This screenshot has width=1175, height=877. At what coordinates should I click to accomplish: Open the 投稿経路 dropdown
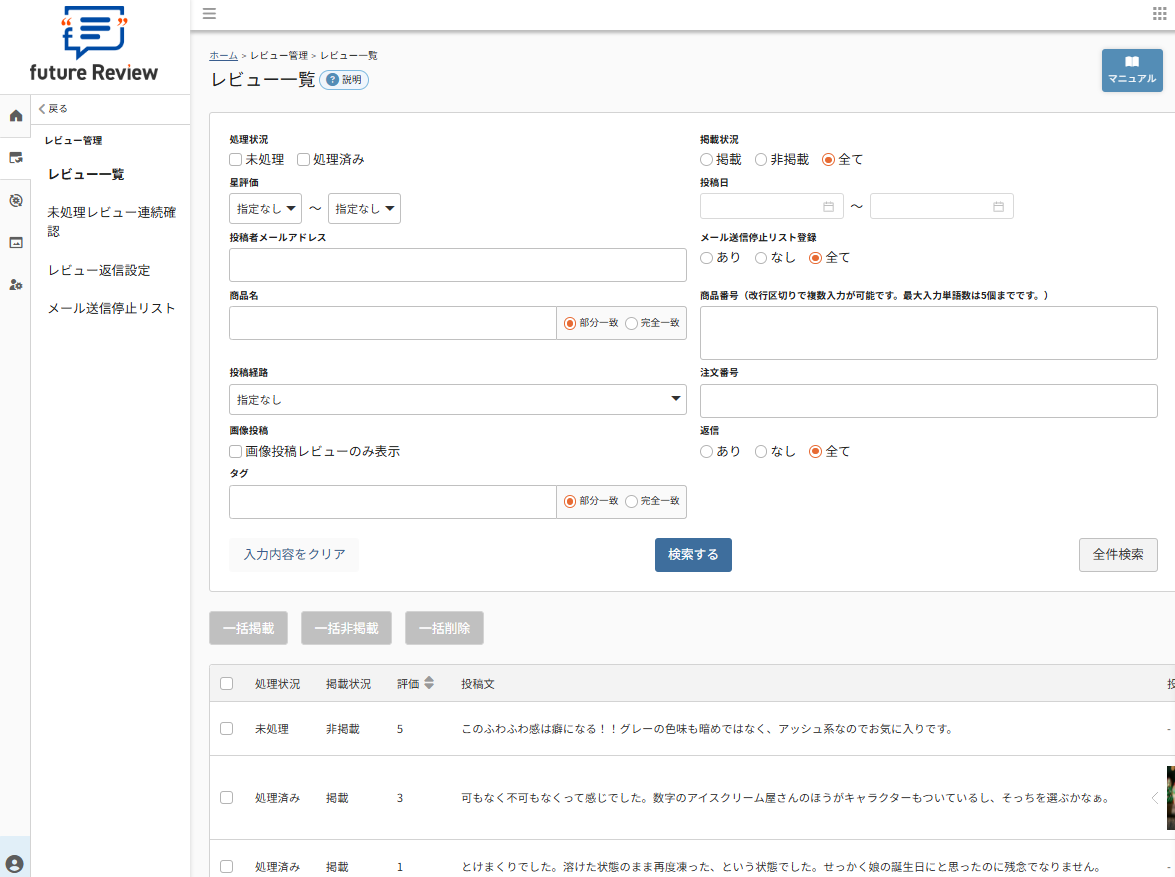point(457,399)
